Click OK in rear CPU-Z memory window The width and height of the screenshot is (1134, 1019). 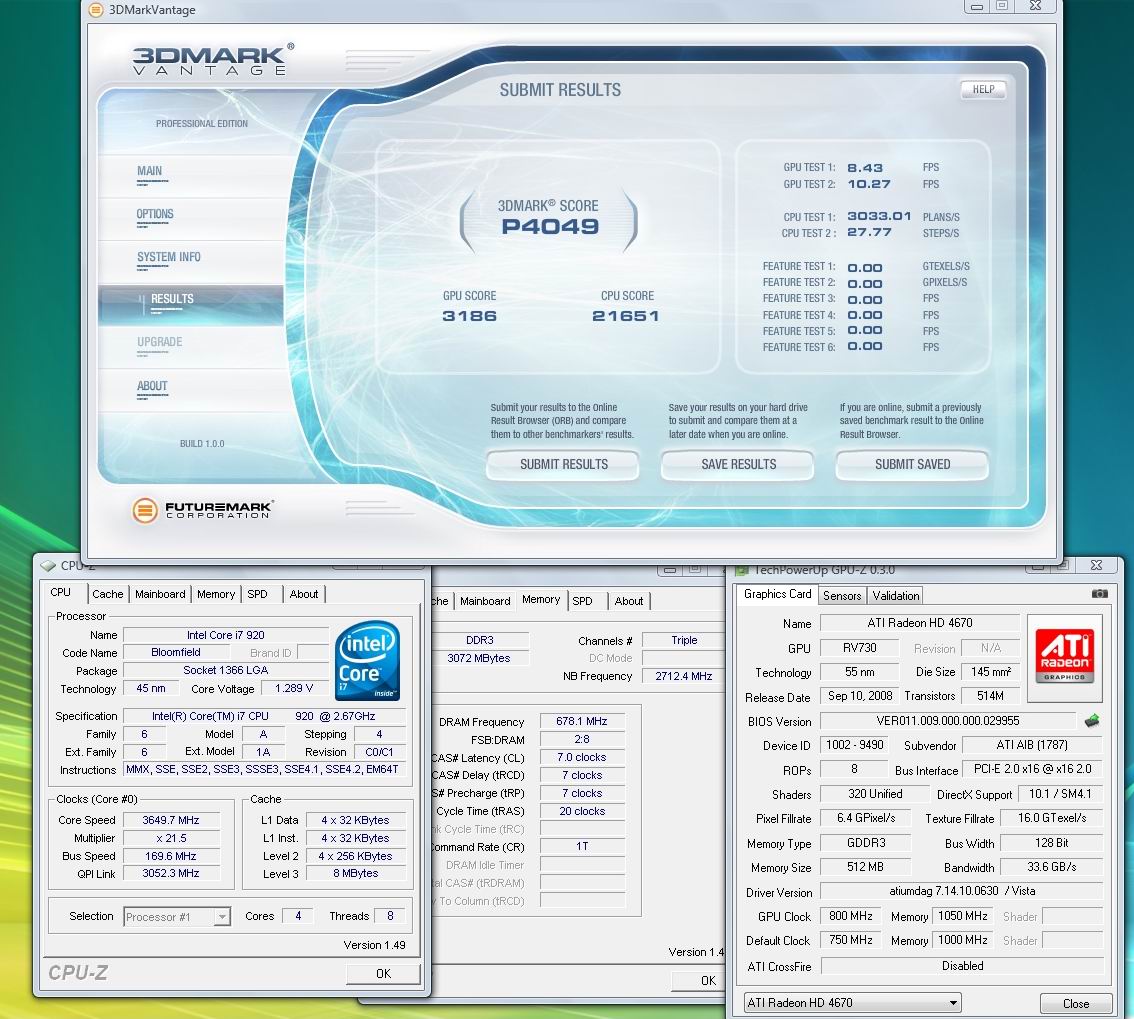click(x=700, y=981)
